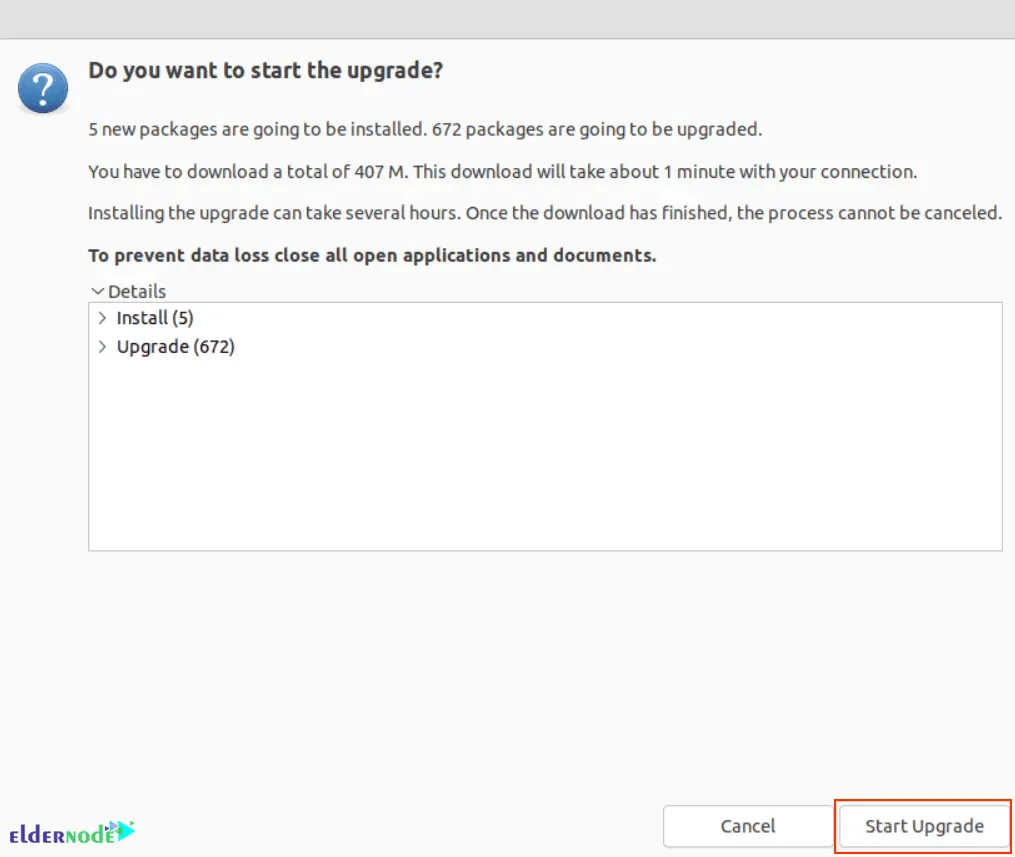Viewport: 1015px width, 857px height.
Task: Click the download size summary text
Action: tap(502, 171)
